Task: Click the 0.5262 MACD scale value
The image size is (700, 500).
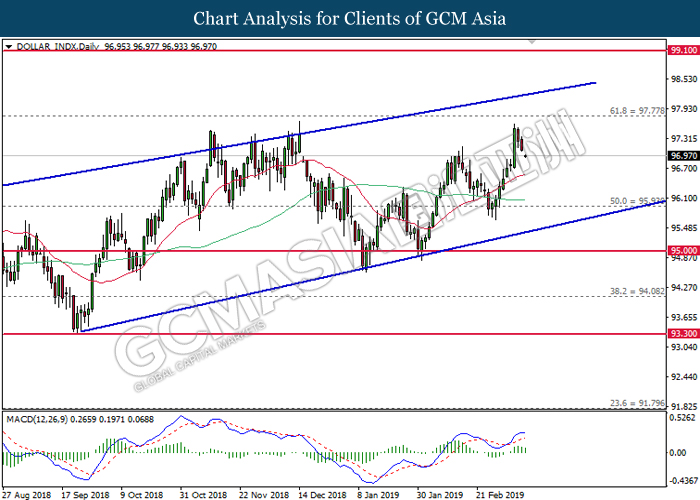Action: click(x=684, y=418)
